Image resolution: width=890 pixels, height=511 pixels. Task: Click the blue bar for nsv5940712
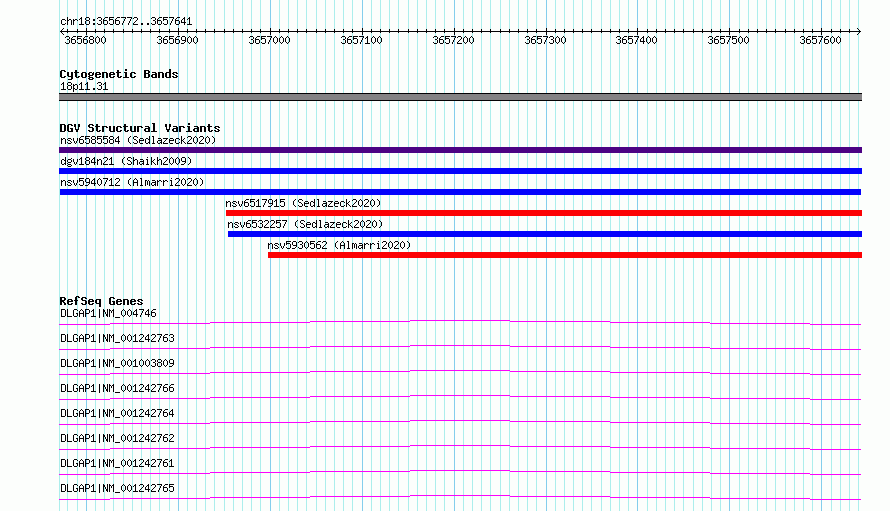tap(460, 192)
